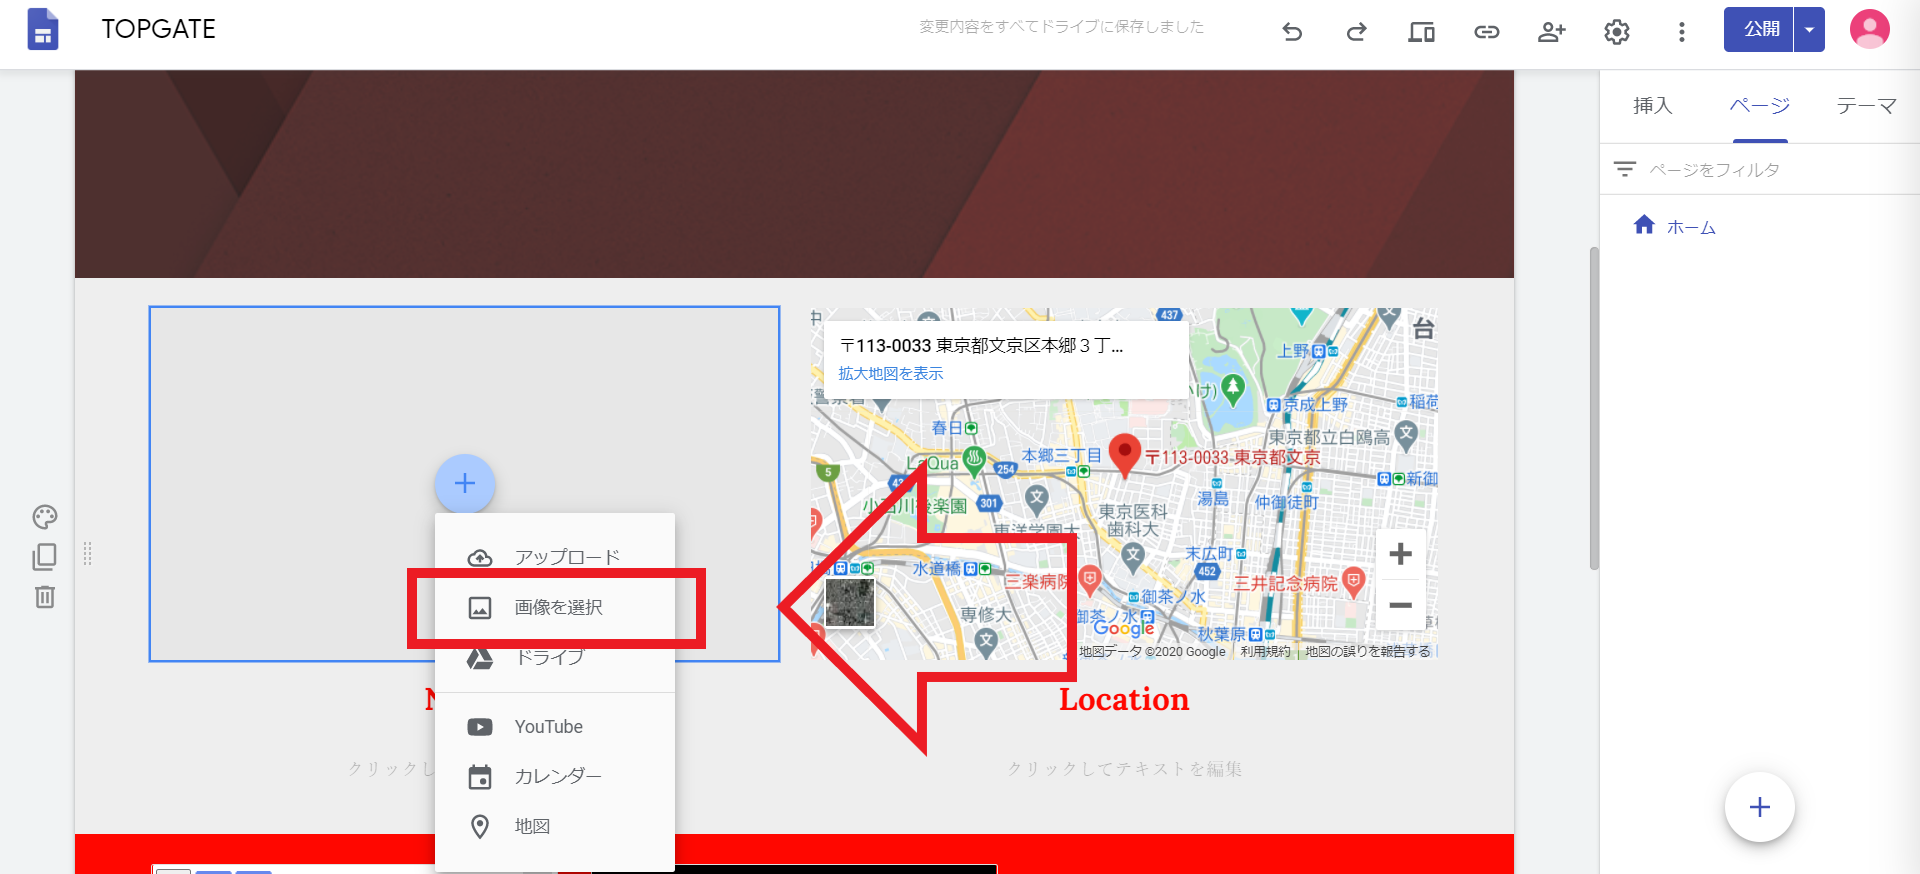Click the map address card text
The image size is (1920, 874).
(x=982, y=346)
